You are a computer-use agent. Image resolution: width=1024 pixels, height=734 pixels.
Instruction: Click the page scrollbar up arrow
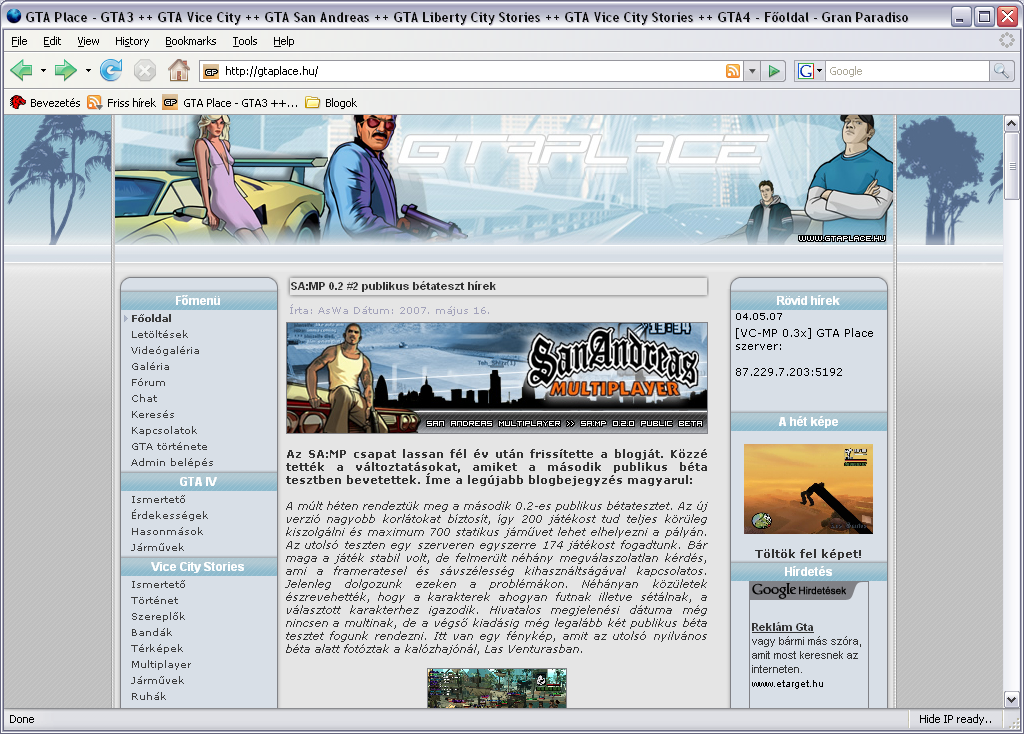[x=1011, y=123]
